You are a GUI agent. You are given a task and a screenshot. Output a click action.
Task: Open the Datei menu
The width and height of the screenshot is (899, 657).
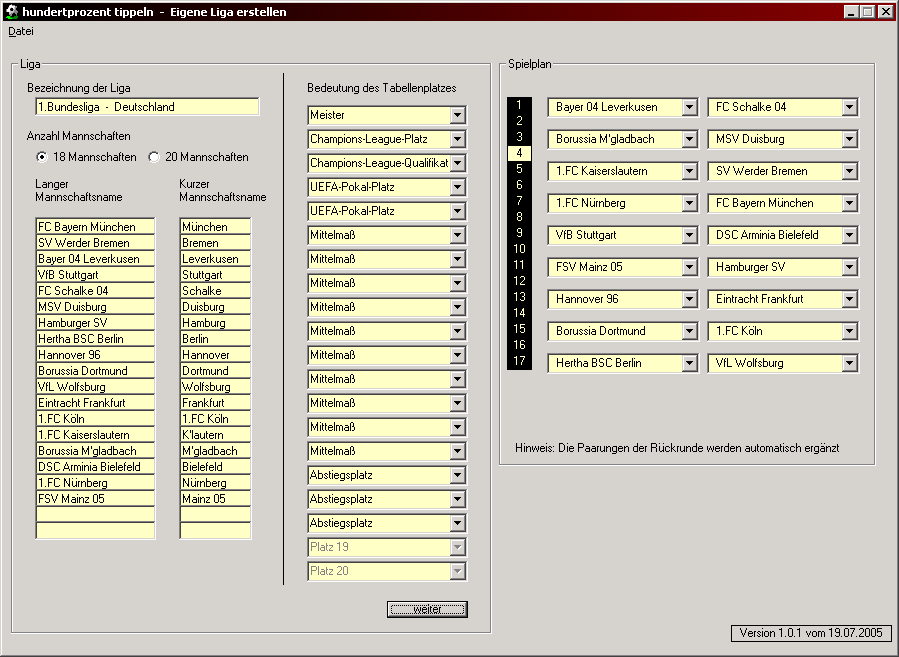20,31
